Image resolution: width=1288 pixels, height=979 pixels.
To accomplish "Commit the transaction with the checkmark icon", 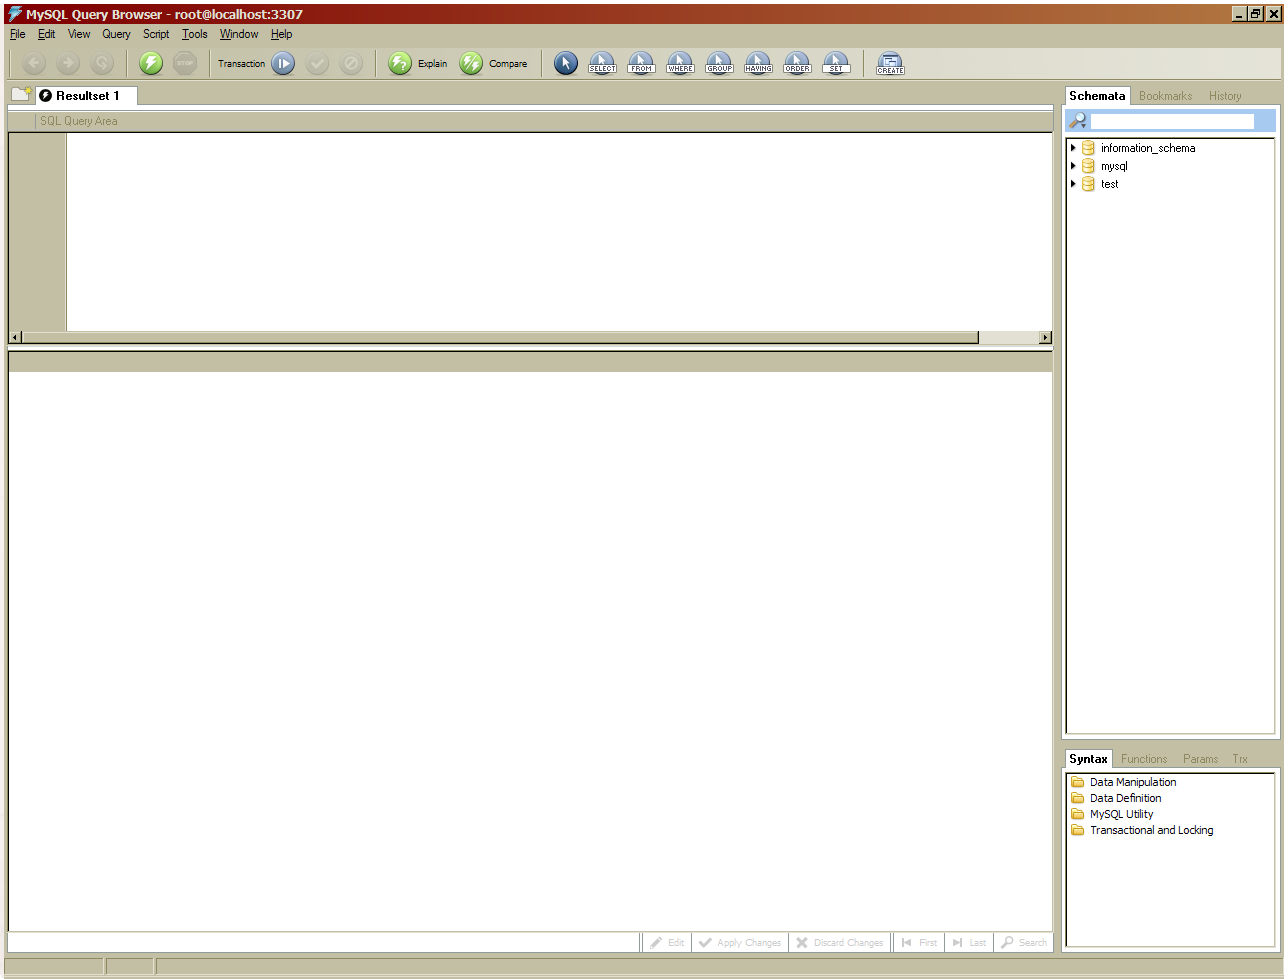I will (317, 64).
